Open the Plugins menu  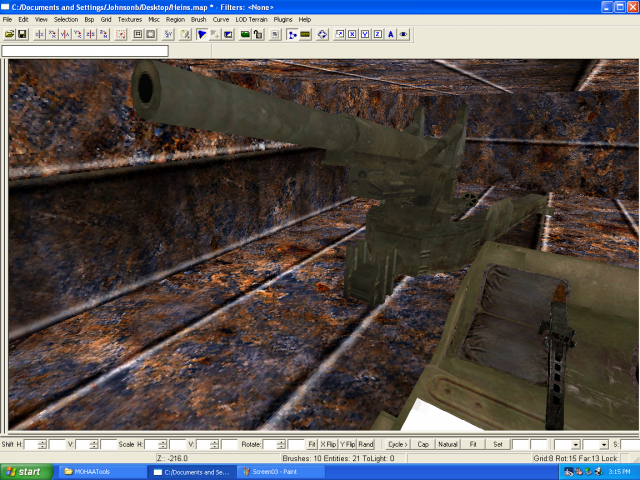coord(283,19)
